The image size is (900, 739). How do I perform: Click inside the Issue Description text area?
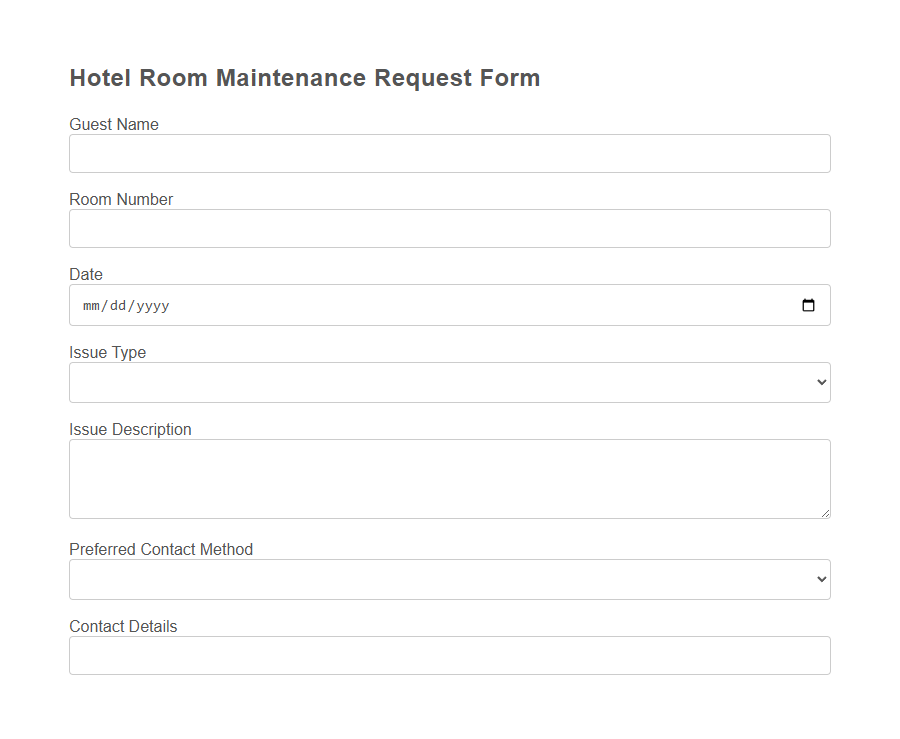450,478
